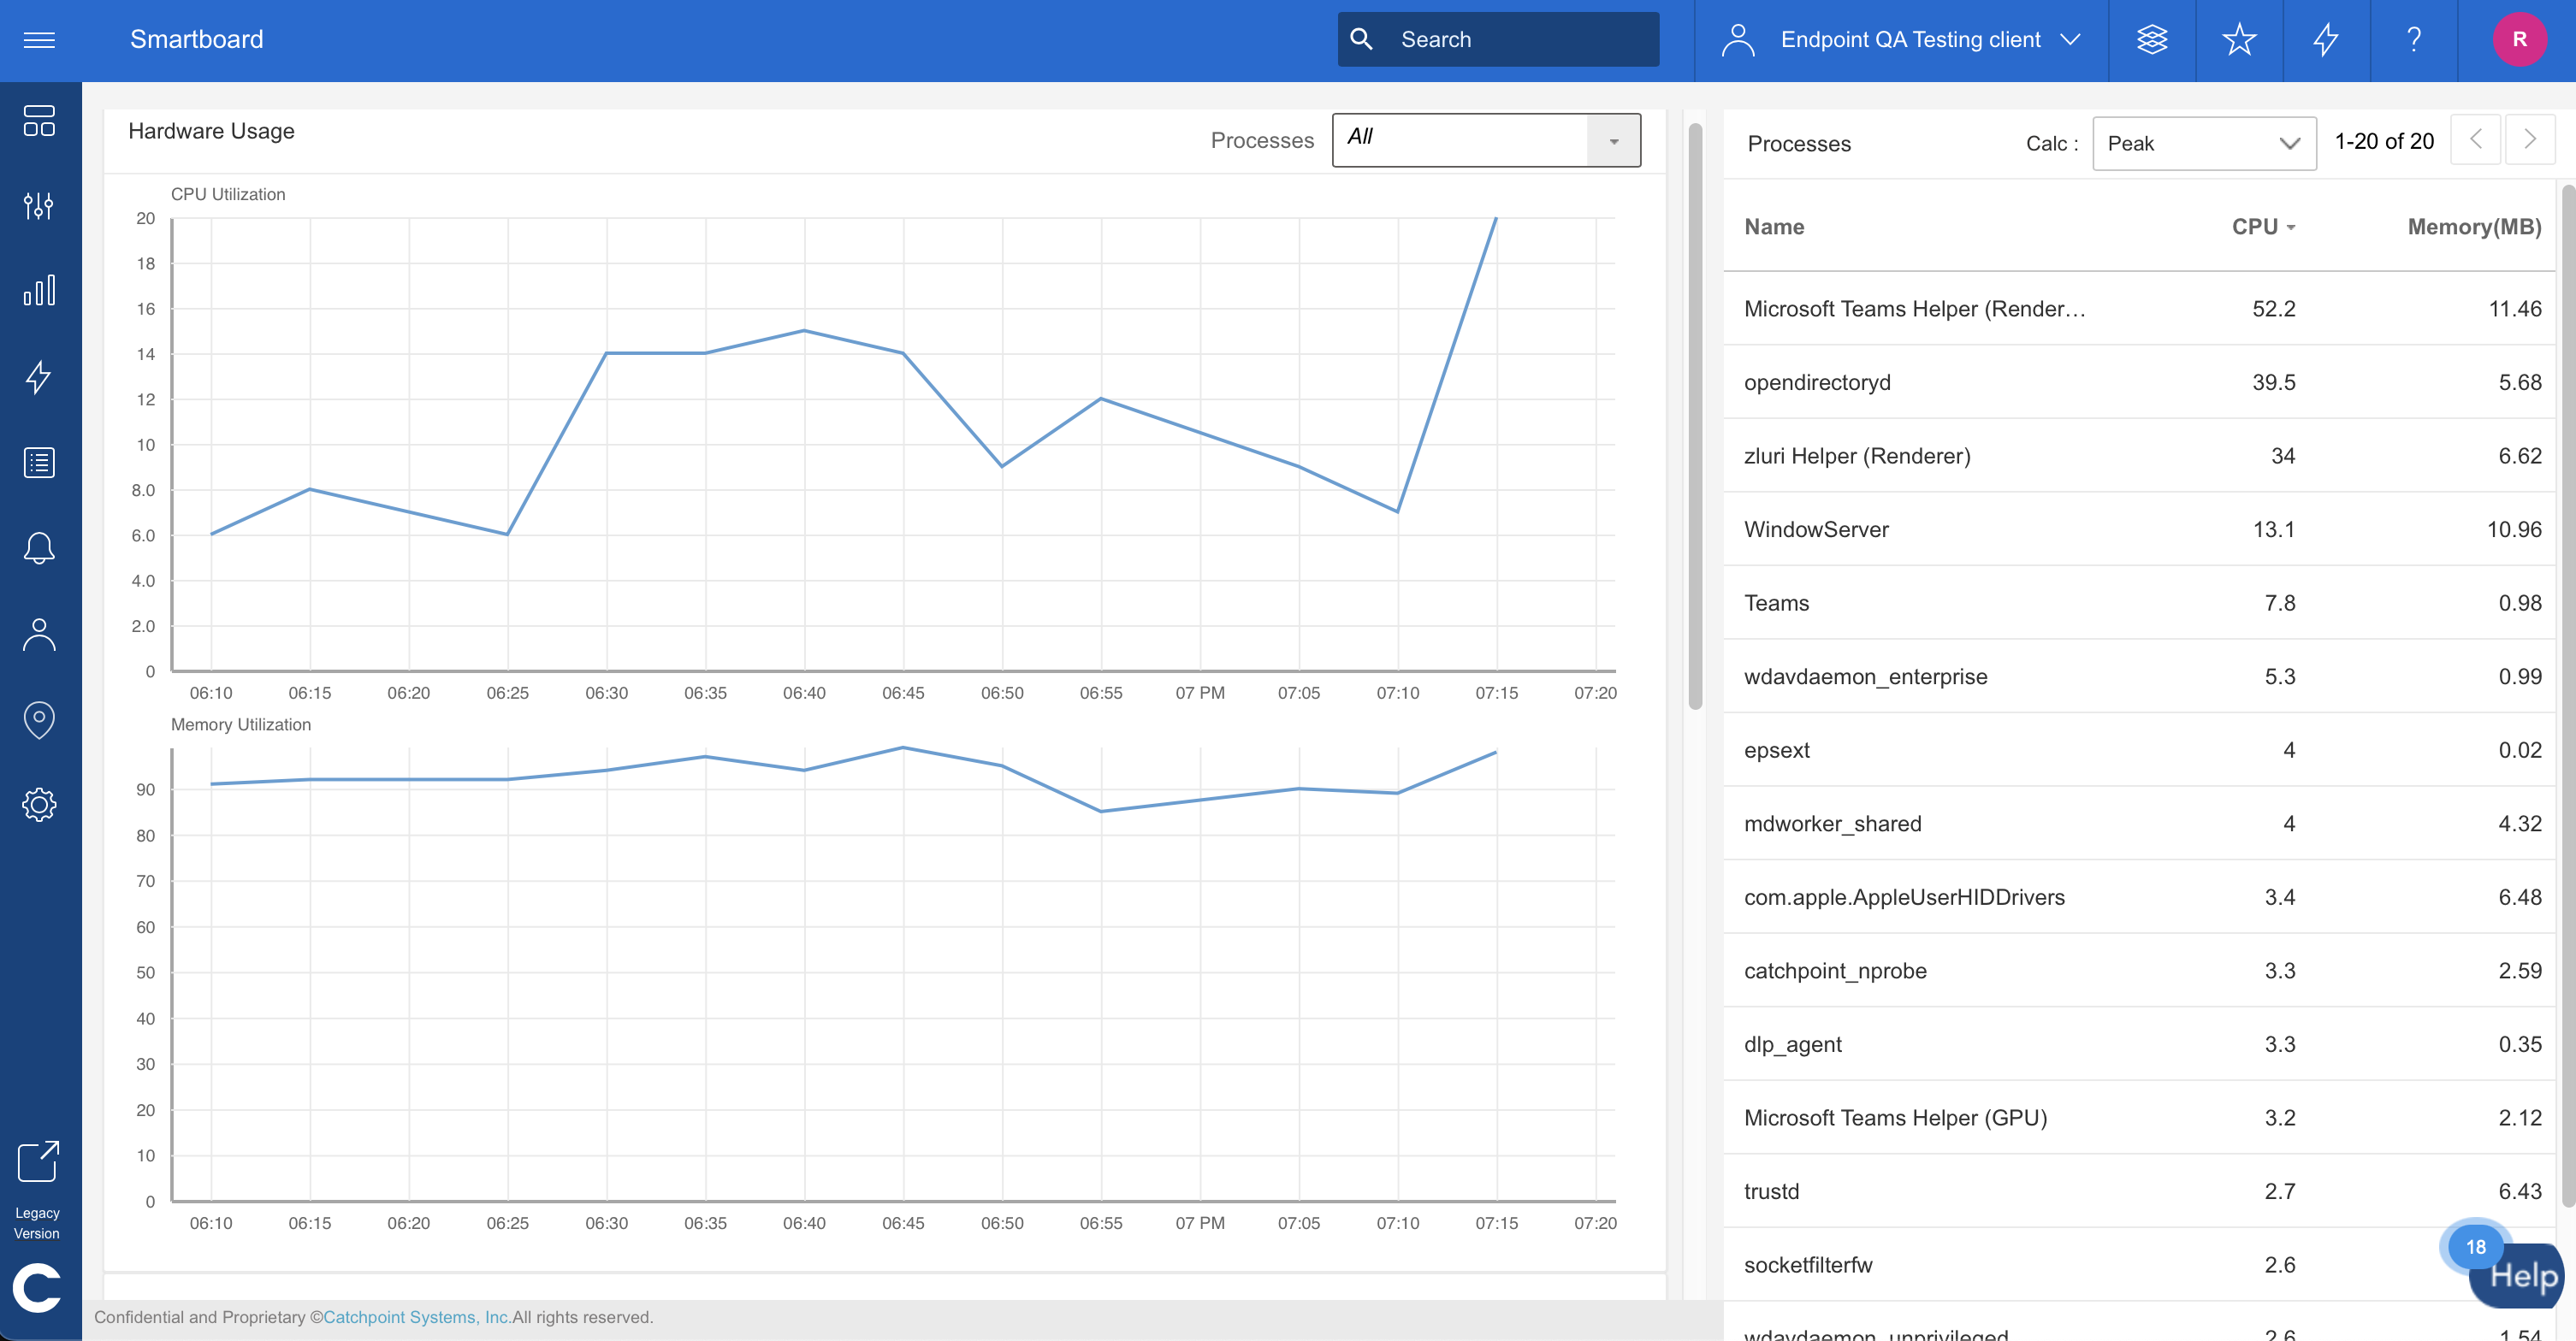Click the CPU data point at 06:40

[804, 331]
